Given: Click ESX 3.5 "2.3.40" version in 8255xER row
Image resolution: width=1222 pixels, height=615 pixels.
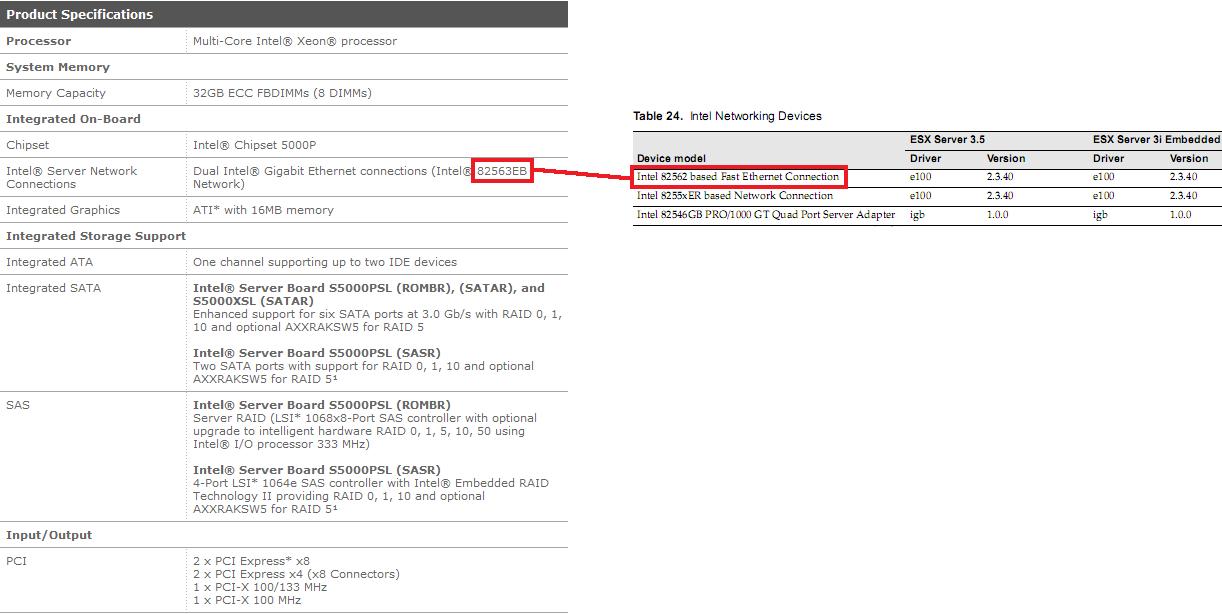Looking at the screenshot, I should (1000, 196).
